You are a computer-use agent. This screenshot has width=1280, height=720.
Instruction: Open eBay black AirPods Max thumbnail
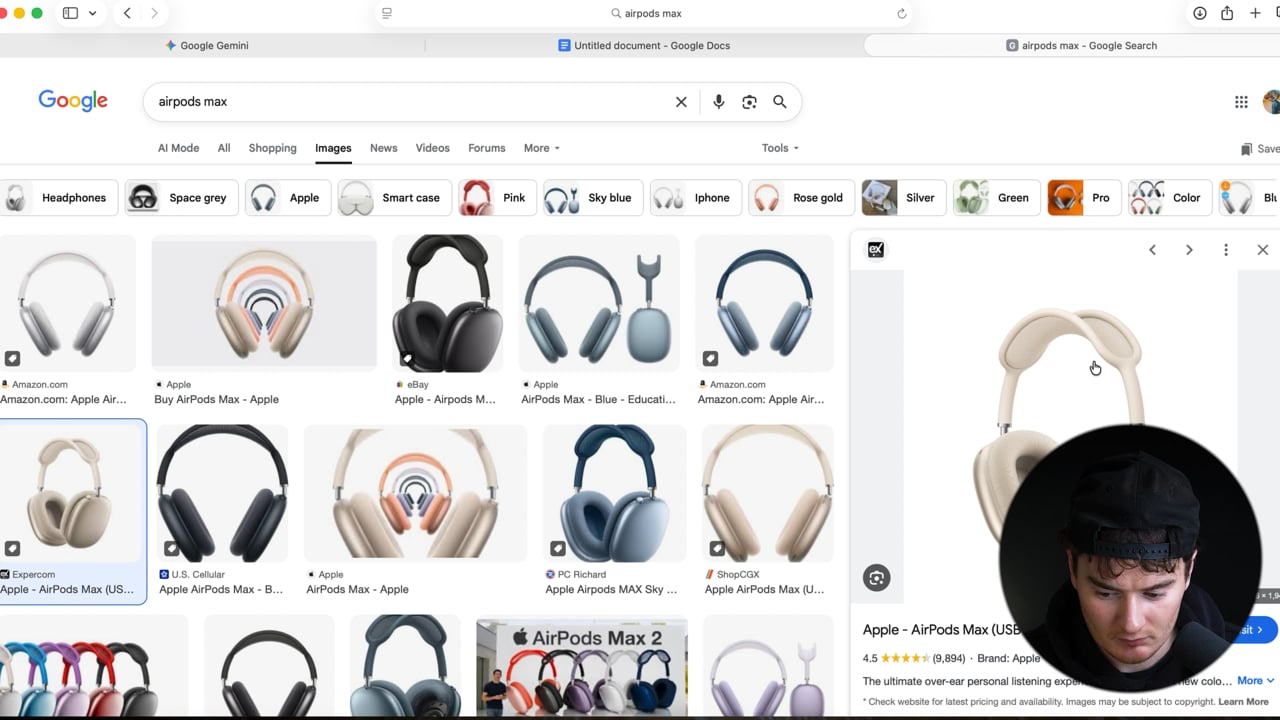tap(447, 303)
